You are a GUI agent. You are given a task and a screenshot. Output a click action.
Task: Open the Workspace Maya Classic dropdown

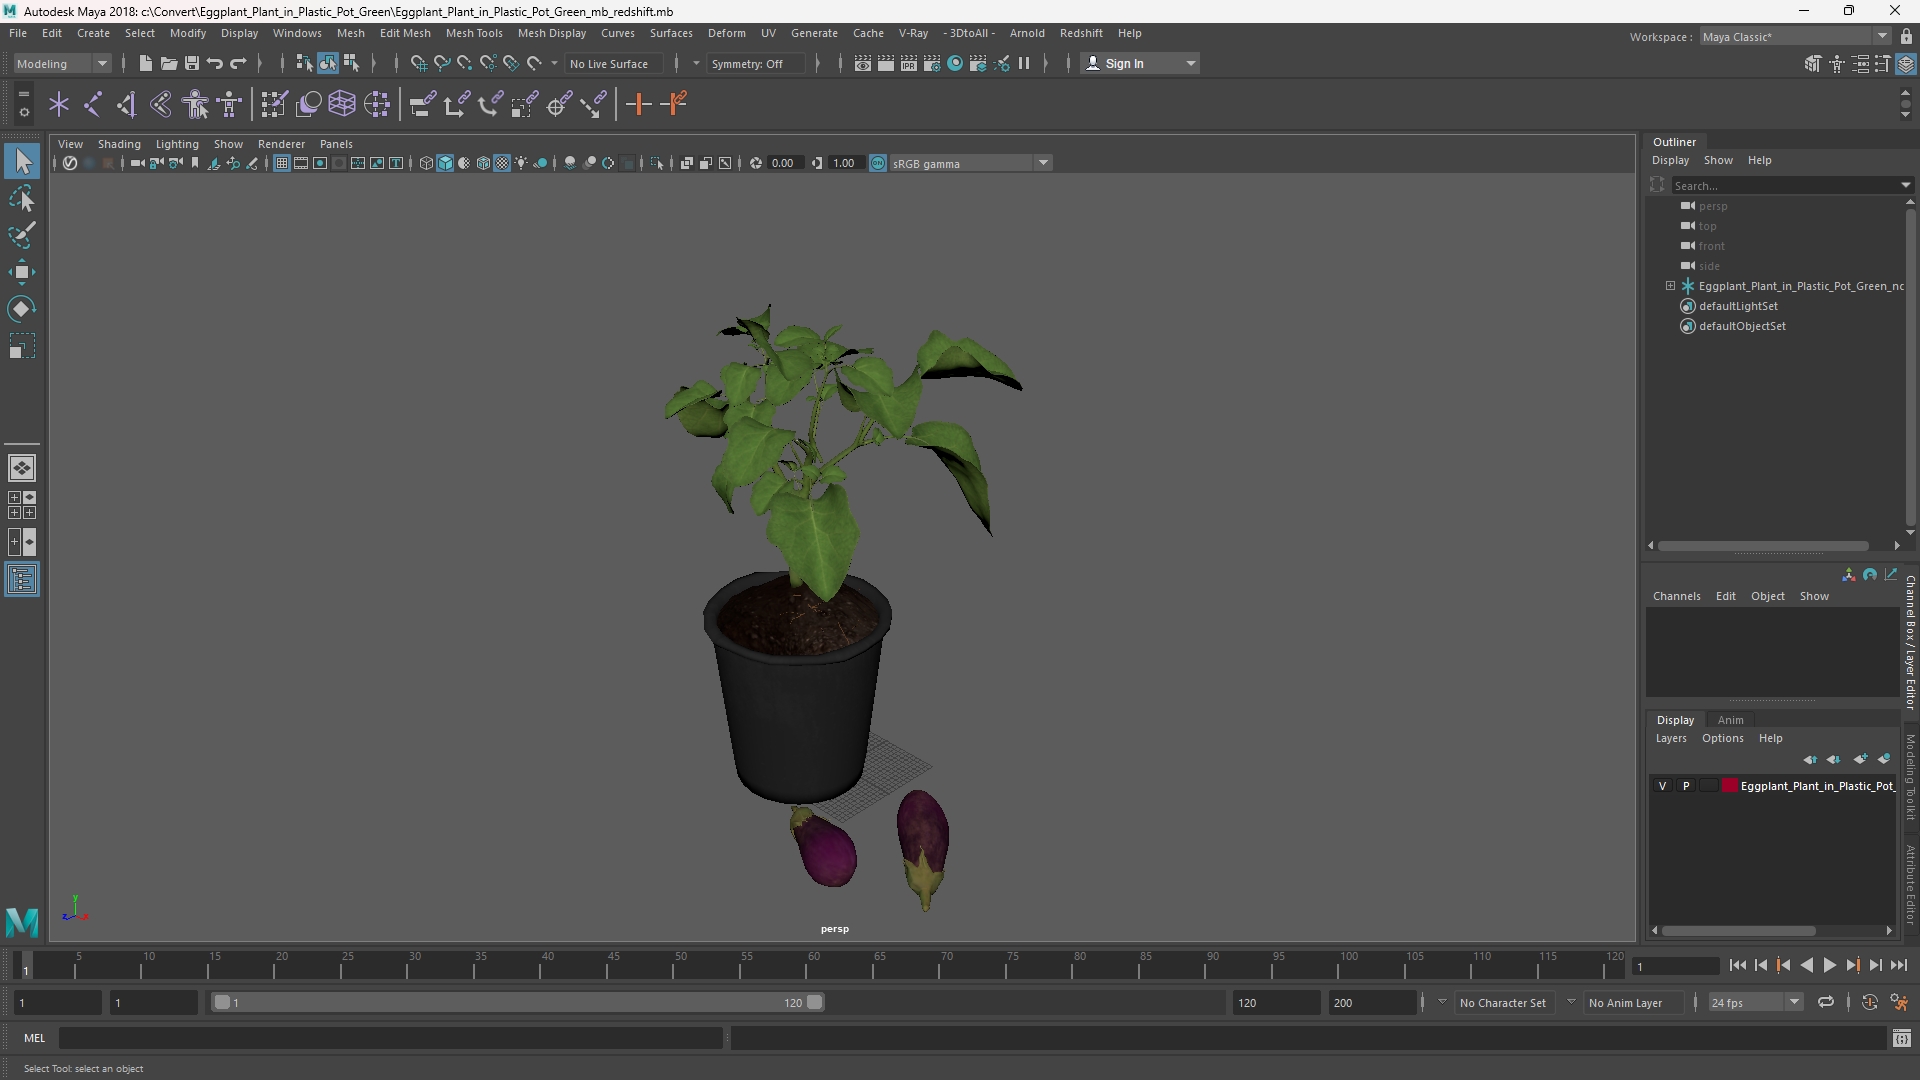1795,36
